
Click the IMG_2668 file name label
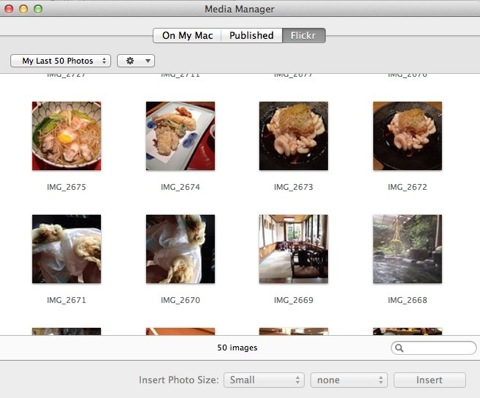pos(407,300)
